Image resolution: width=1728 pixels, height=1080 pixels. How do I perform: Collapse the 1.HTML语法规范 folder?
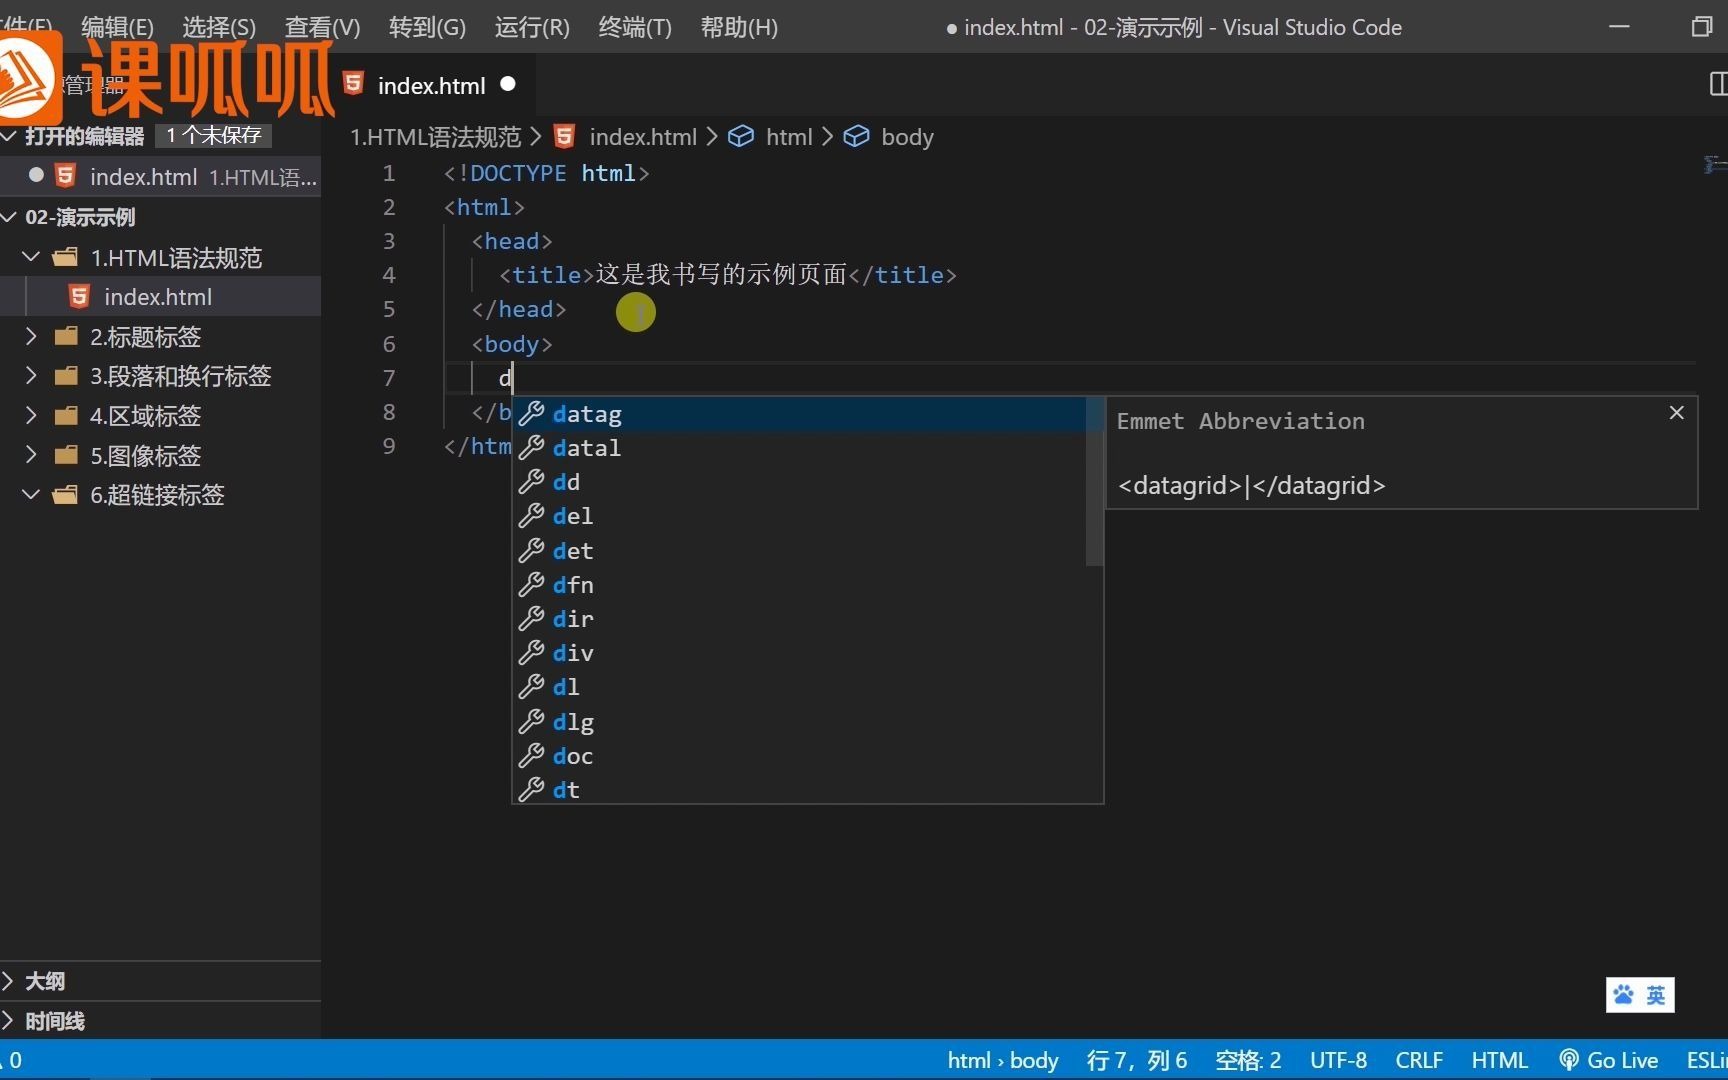(31, 257)
